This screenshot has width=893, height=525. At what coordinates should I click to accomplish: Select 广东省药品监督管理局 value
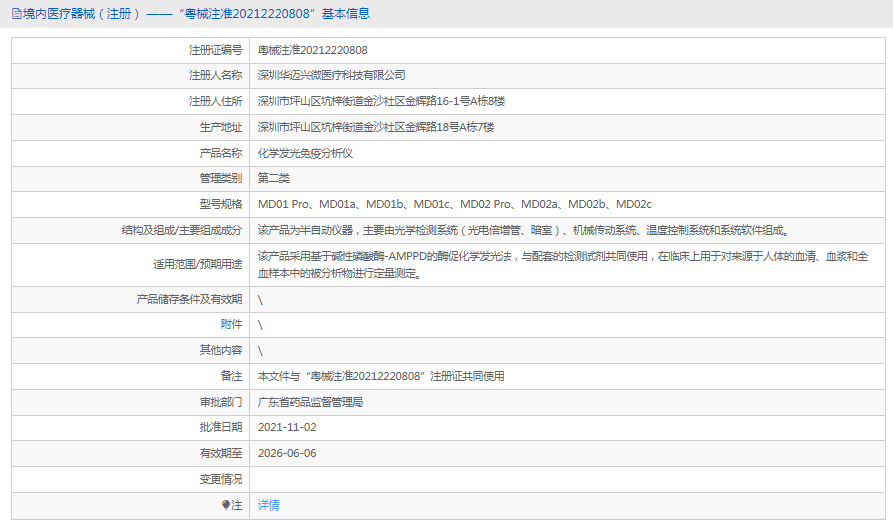coord(310,402)
